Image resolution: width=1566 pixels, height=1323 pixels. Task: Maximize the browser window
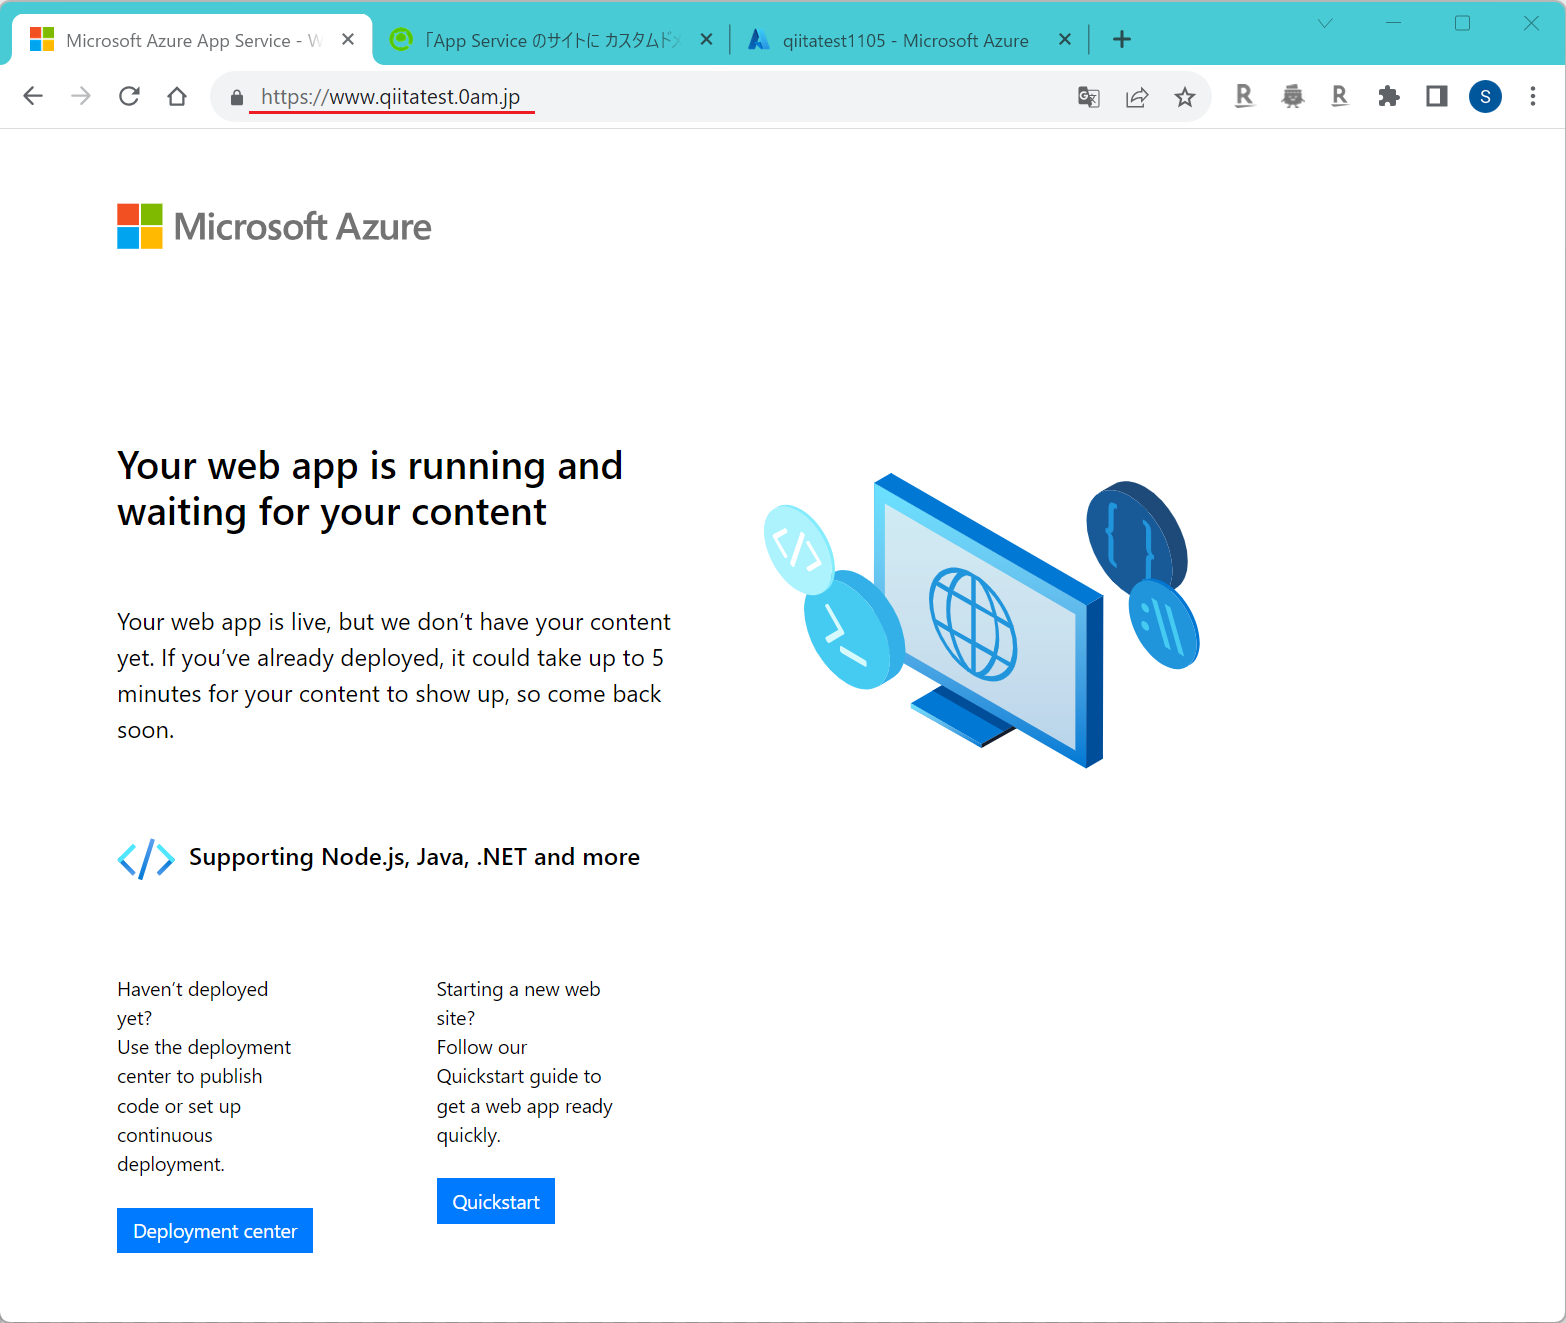[x=1462, y=23]
